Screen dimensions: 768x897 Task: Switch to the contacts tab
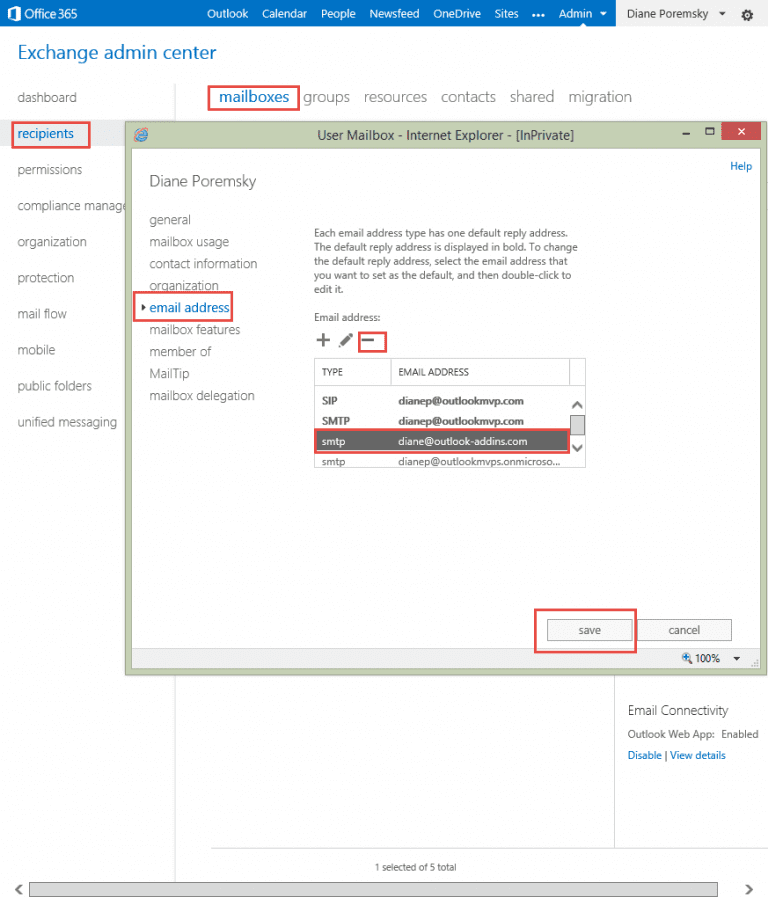468,97
